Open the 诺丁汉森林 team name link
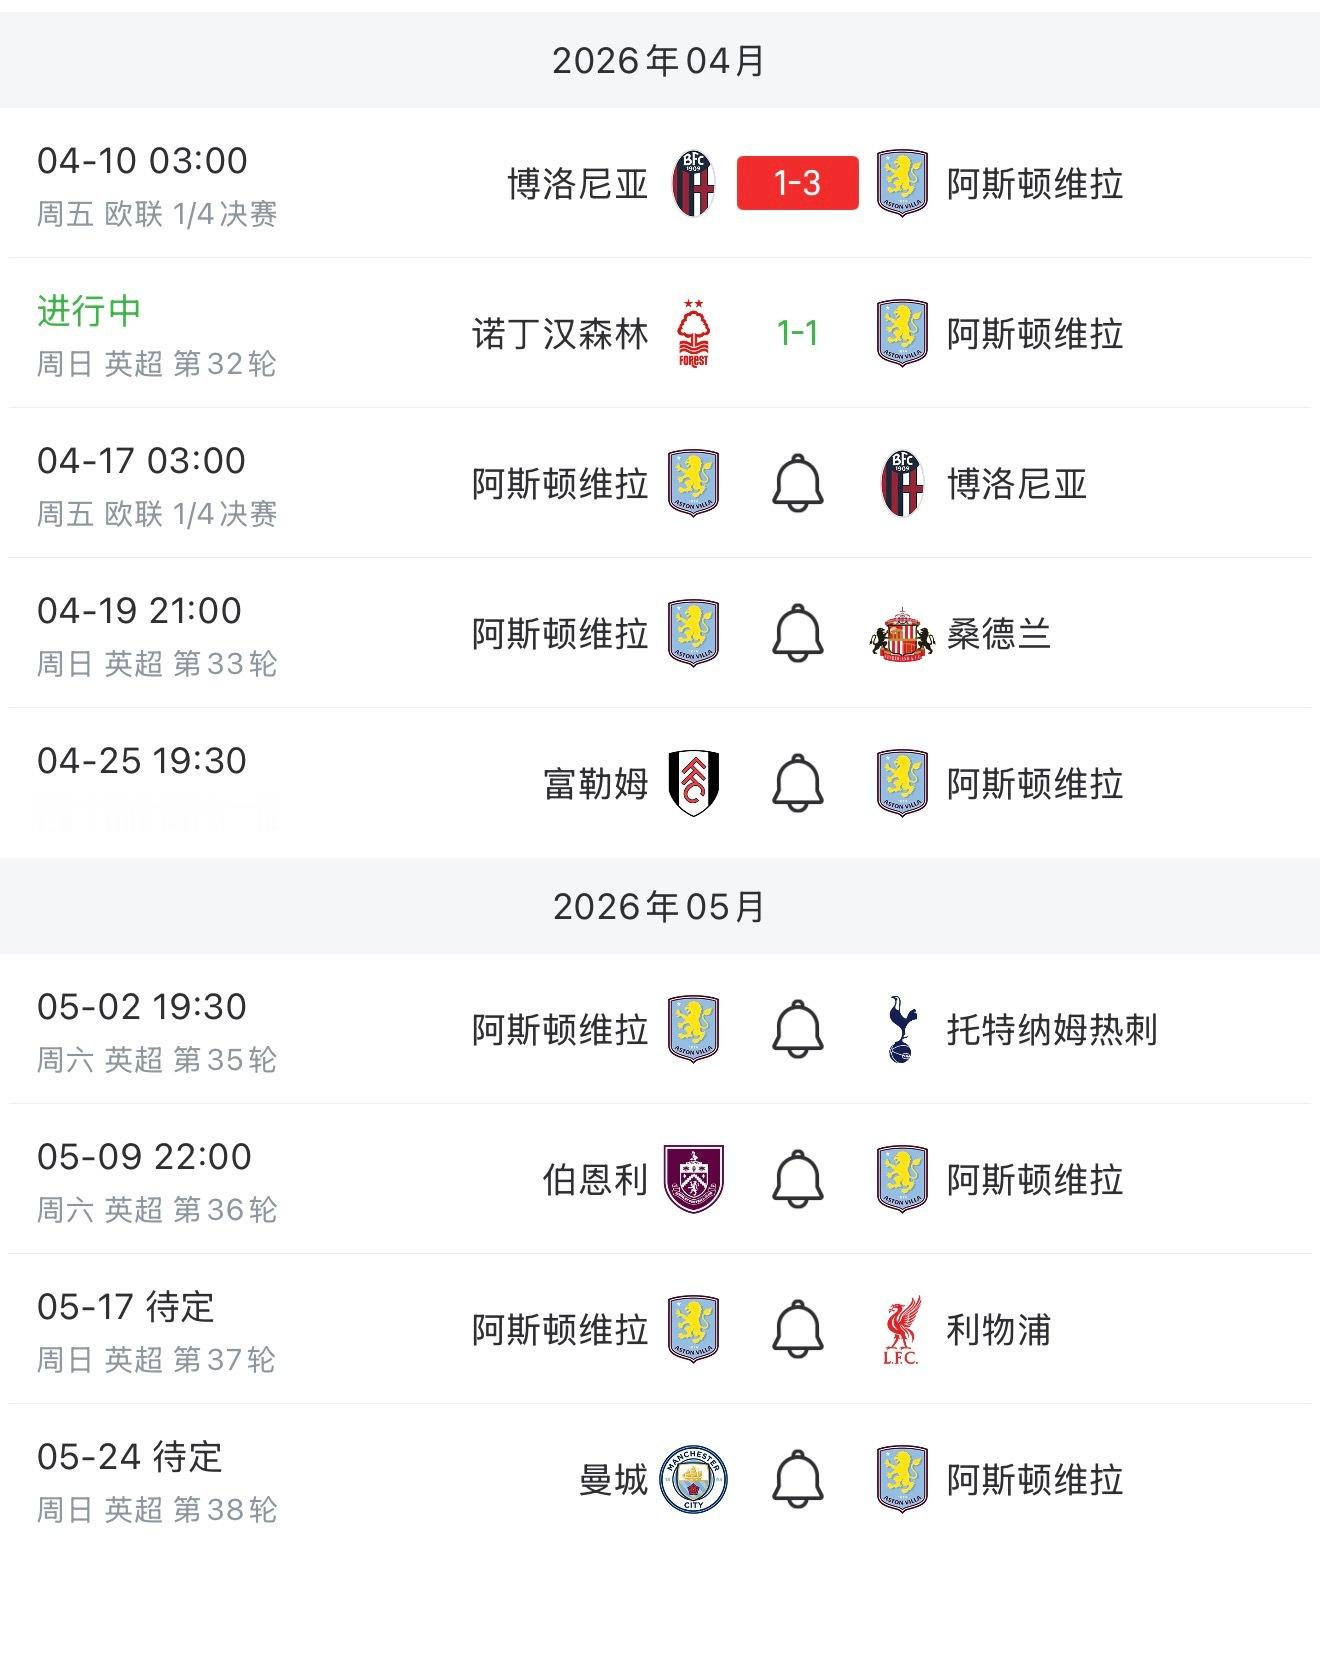 point(560,334)
